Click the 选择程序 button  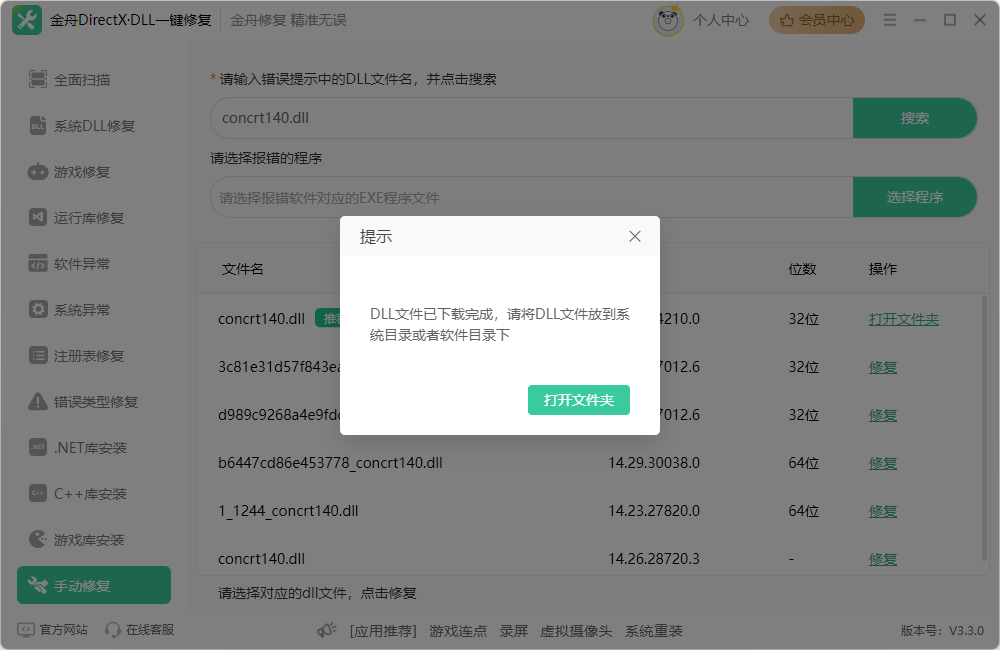[x=915, y=197]
